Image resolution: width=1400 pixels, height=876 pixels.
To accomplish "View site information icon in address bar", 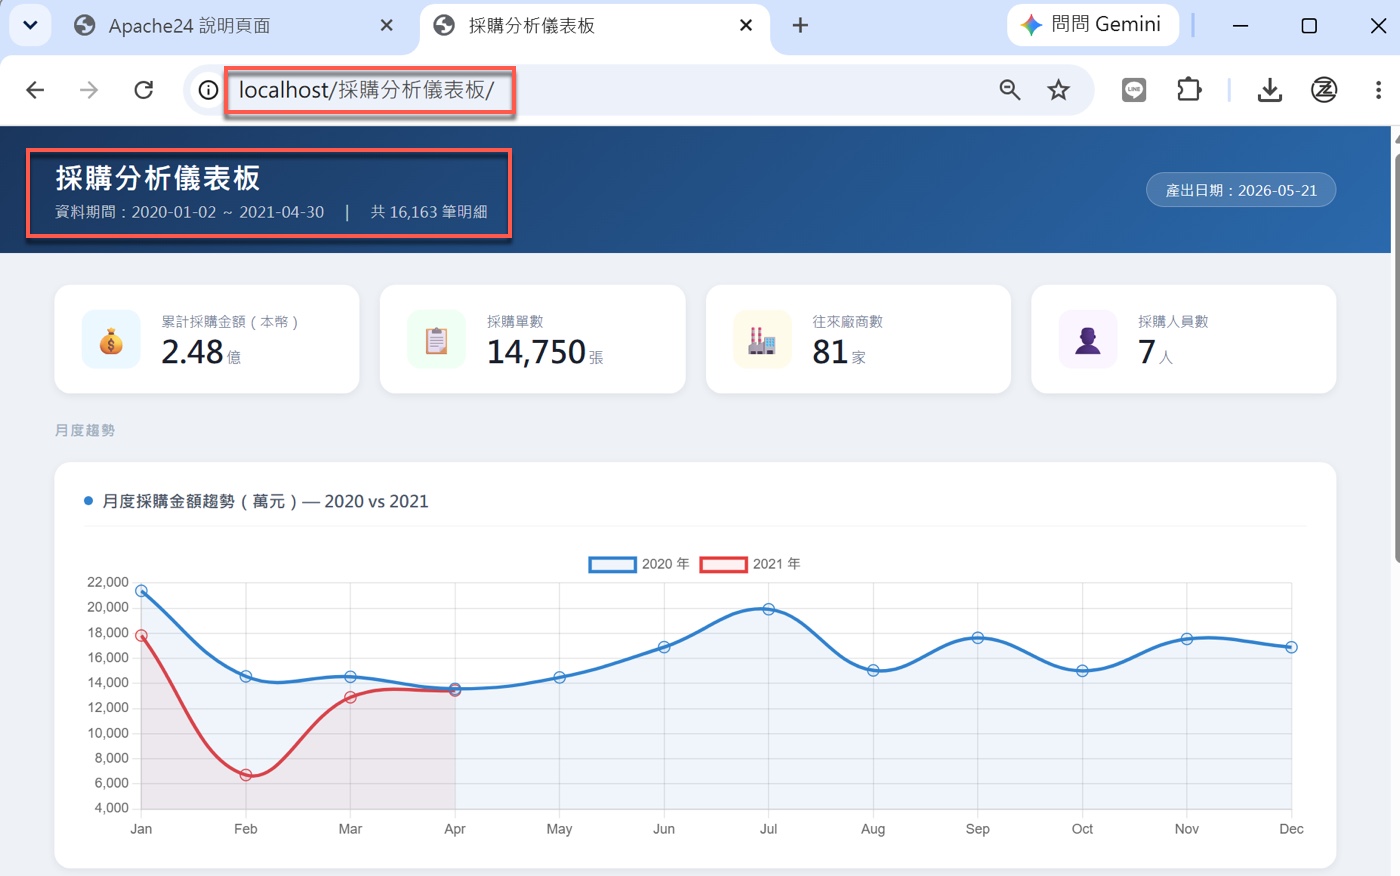I will pos(208,90).
